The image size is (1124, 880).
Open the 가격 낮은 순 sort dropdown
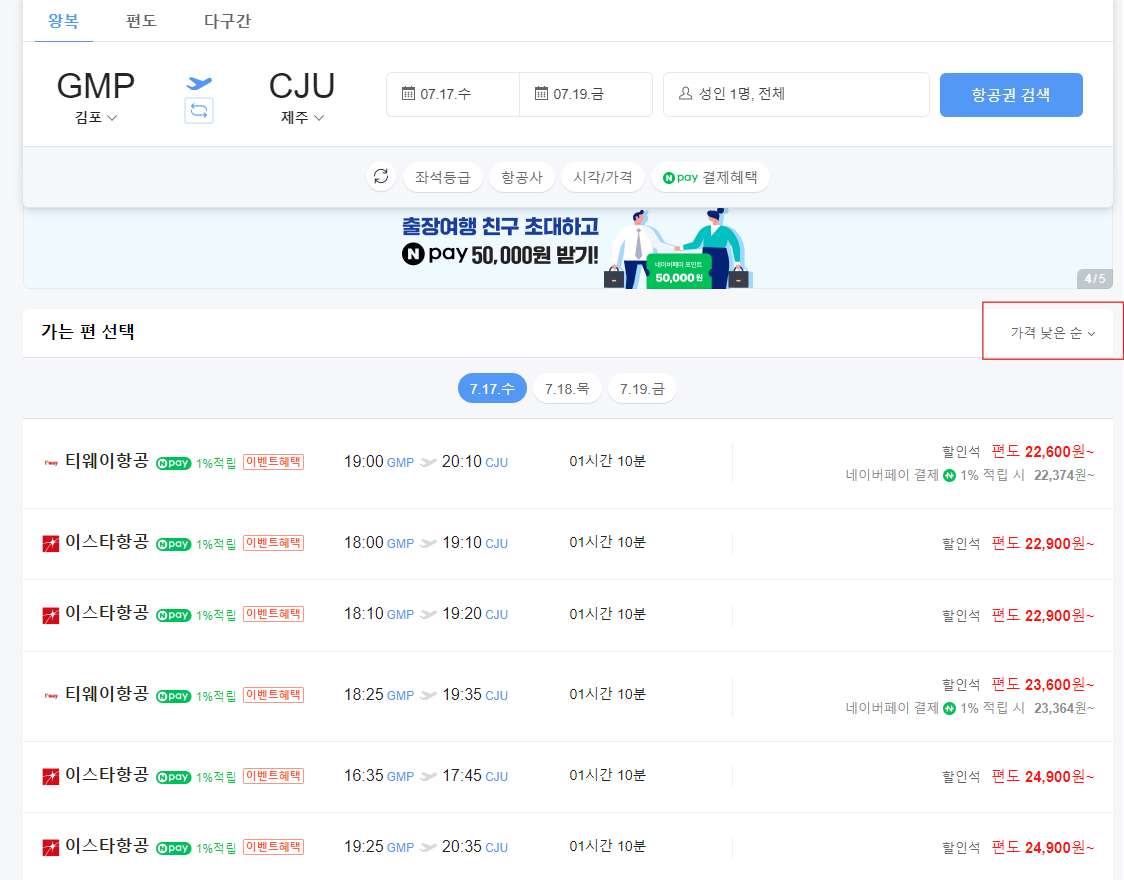(x=1052, y=333)
